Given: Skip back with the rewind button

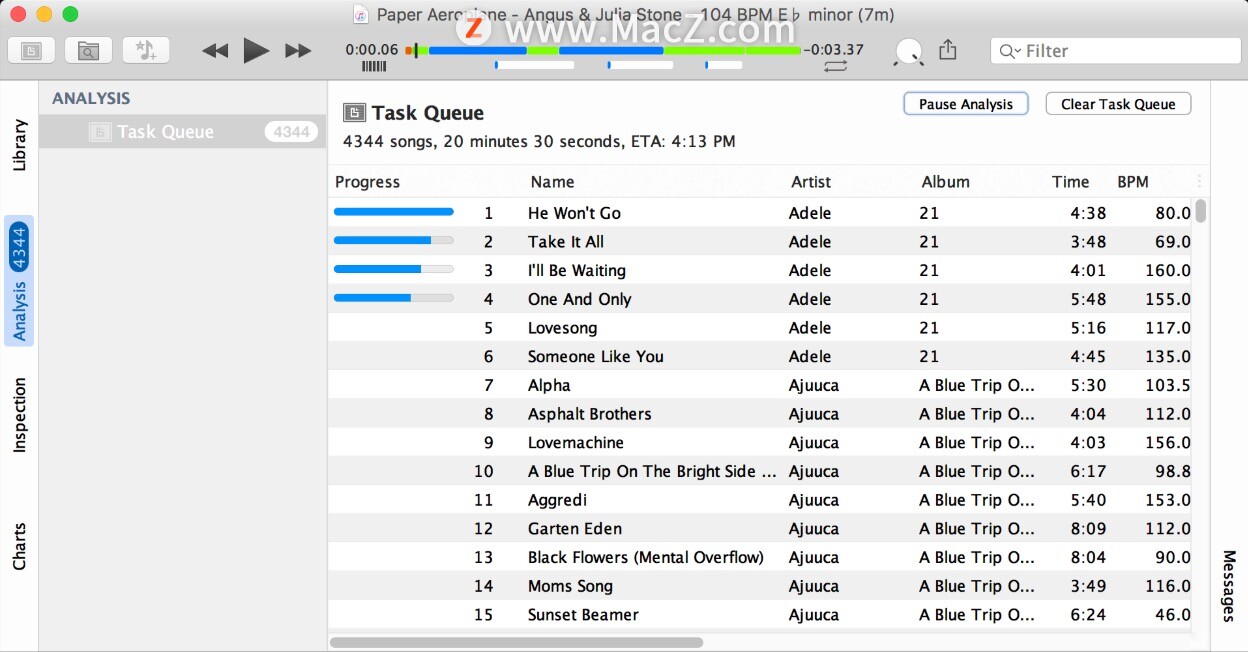Looking at the screenshot, I should tap(215, 51).
